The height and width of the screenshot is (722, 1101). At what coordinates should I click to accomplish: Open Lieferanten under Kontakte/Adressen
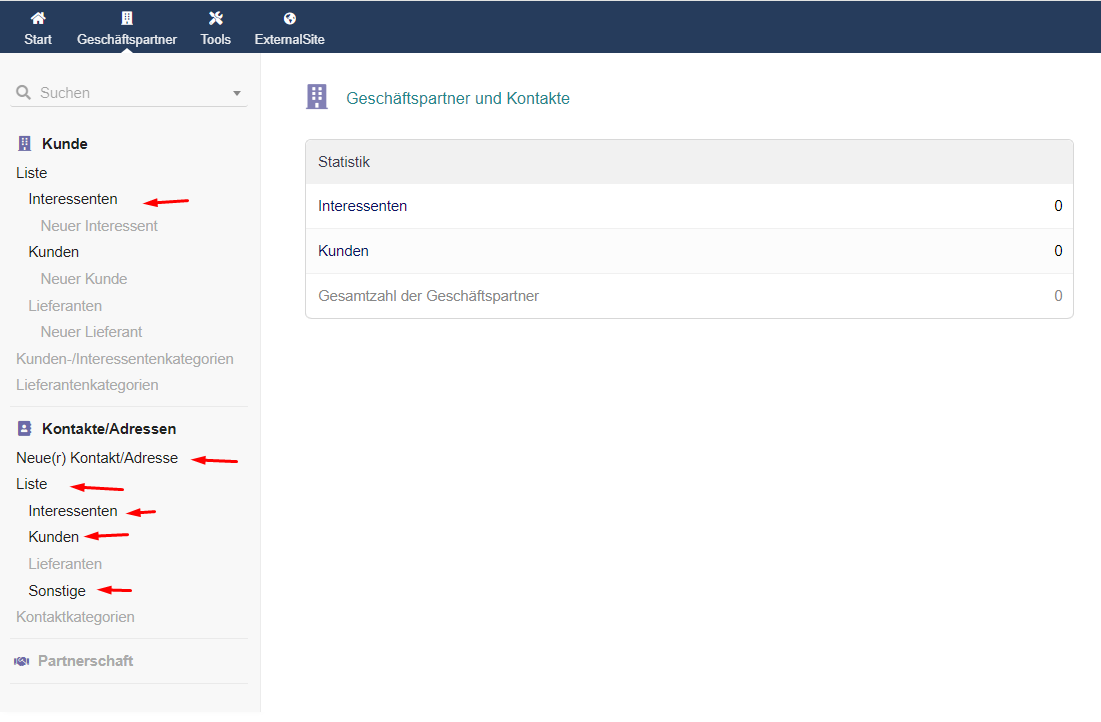coord(65,564)
